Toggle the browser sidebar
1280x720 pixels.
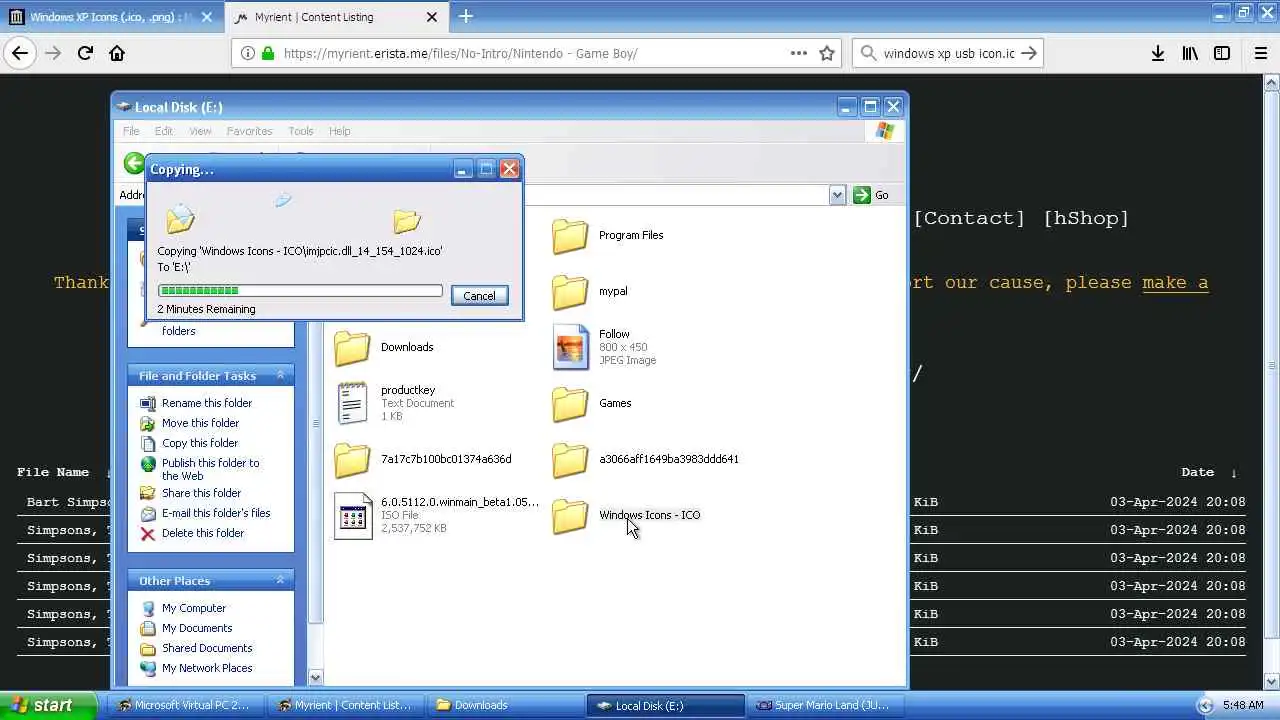pos(1222,54)
